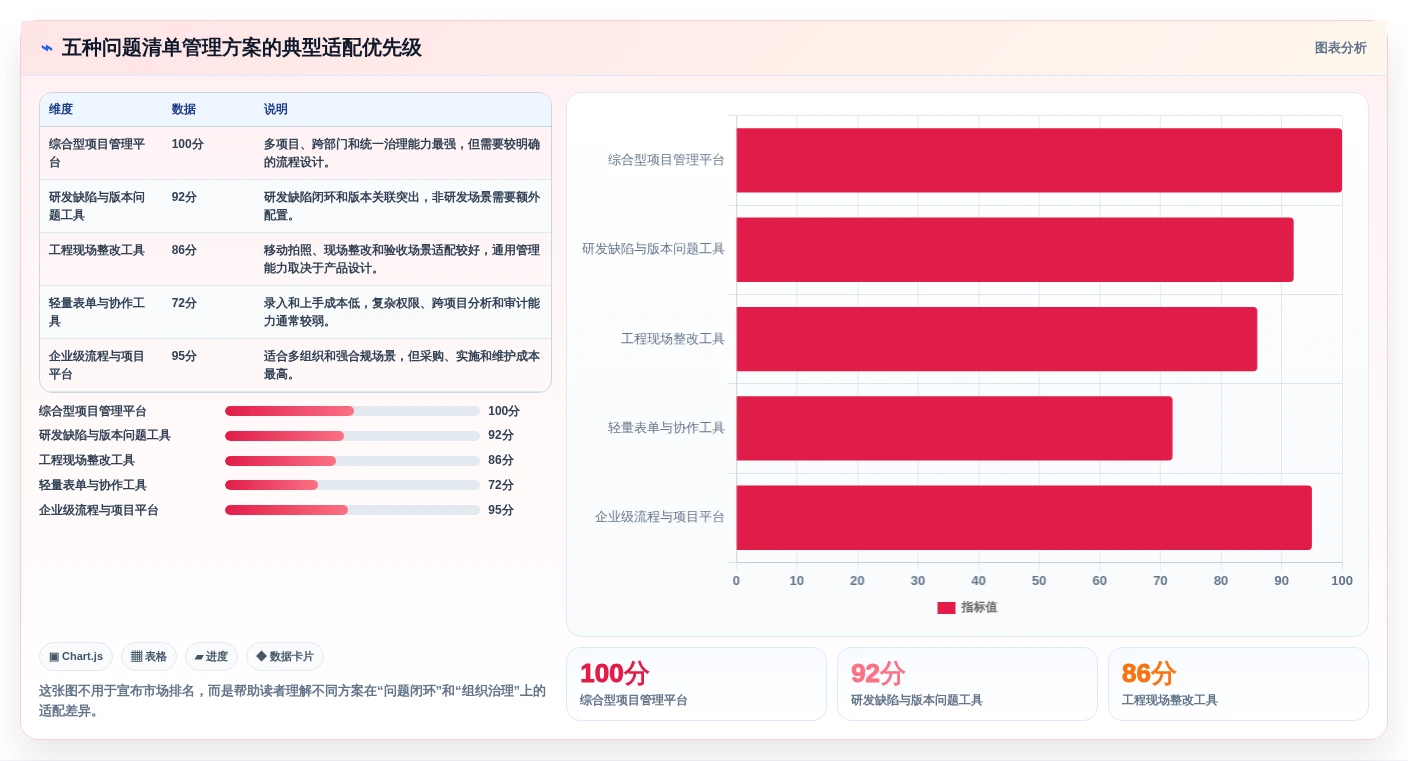Click the 研发缺陷与版本问题工具 progress bar

352,436
